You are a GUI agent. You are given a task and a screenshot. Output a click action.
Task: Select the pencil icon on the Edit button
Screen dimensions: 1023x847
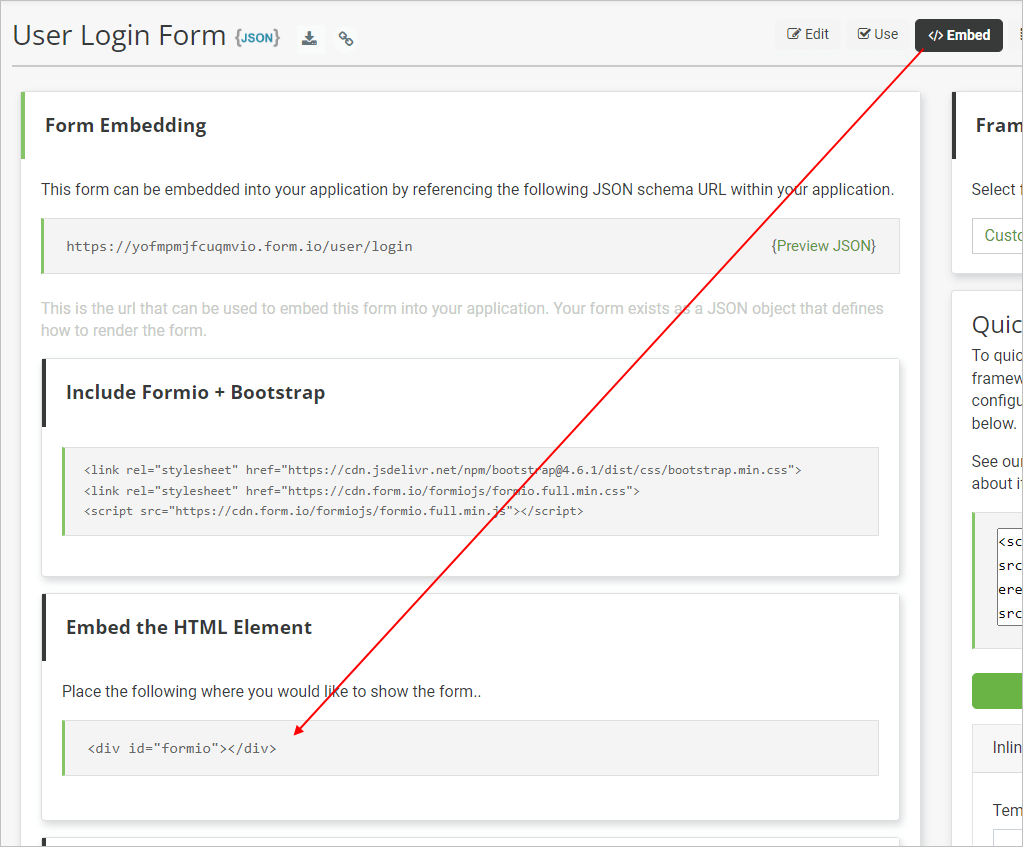(793, 33)
